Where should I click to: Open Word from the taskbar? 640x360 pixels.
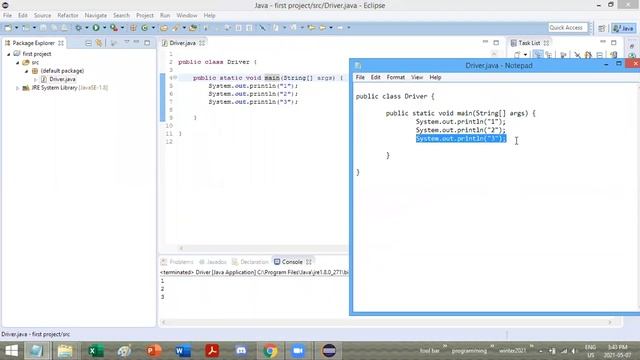coord(183,351)
